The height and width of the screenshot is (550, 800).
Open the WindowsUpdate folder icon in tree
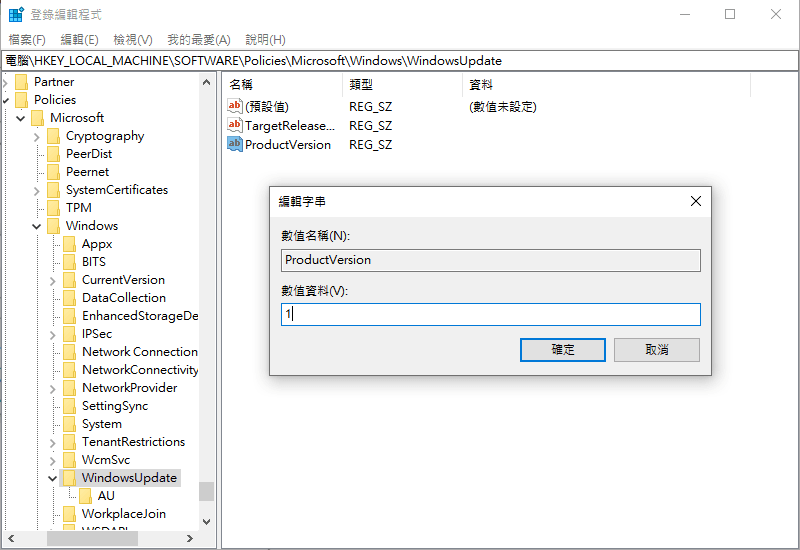tap(69, 478)
